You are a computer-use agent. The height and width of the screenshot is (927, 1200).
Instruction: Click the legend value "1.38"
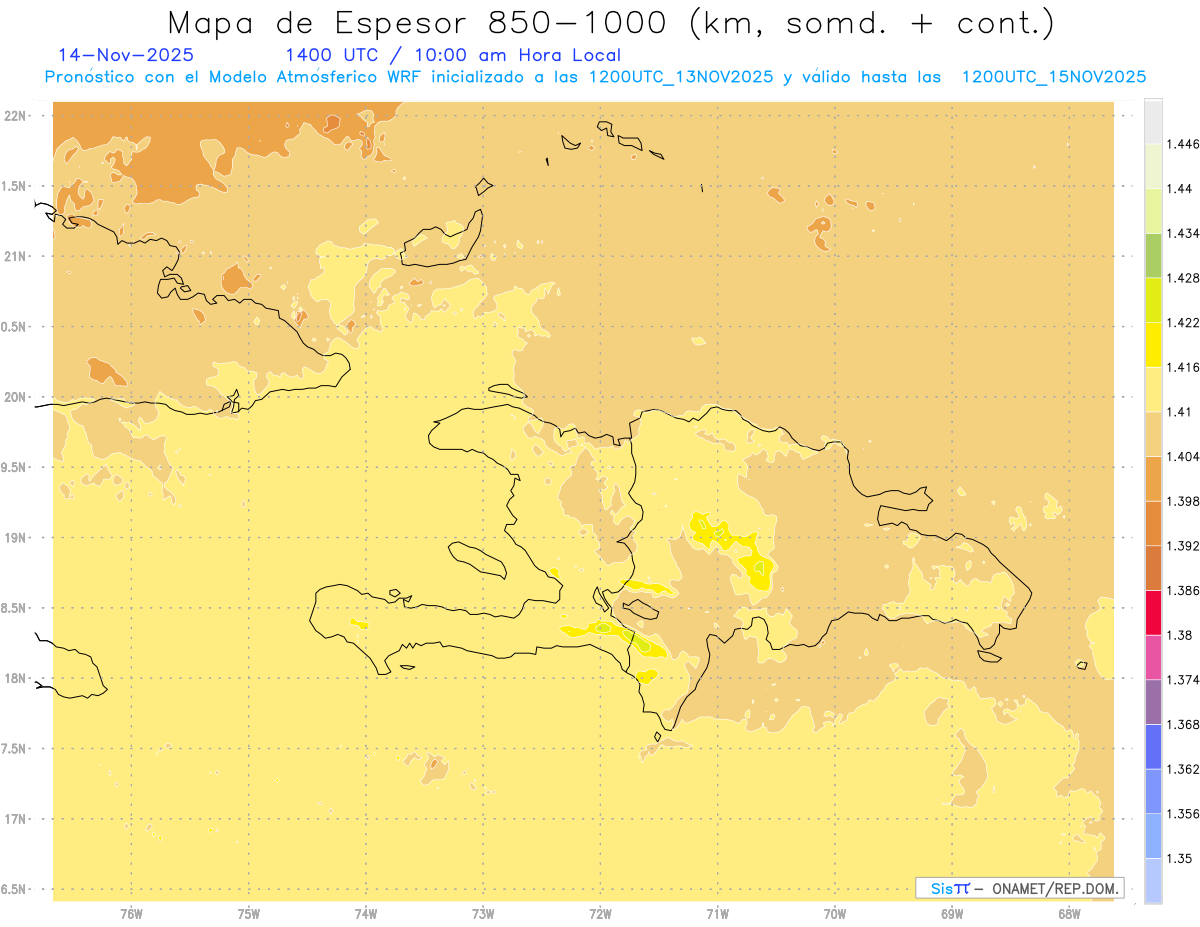1179,635
